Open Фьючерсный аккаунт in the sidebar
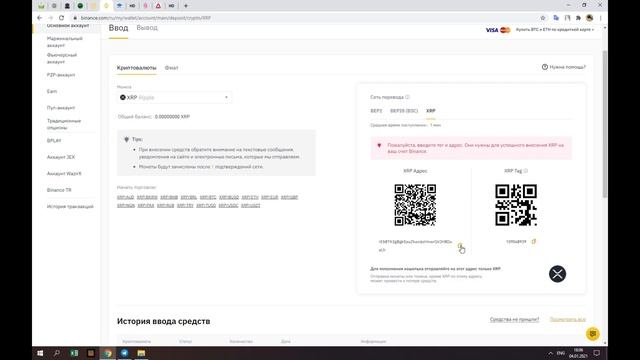This screenshot has height=360, width=640. tap(62, 58)
